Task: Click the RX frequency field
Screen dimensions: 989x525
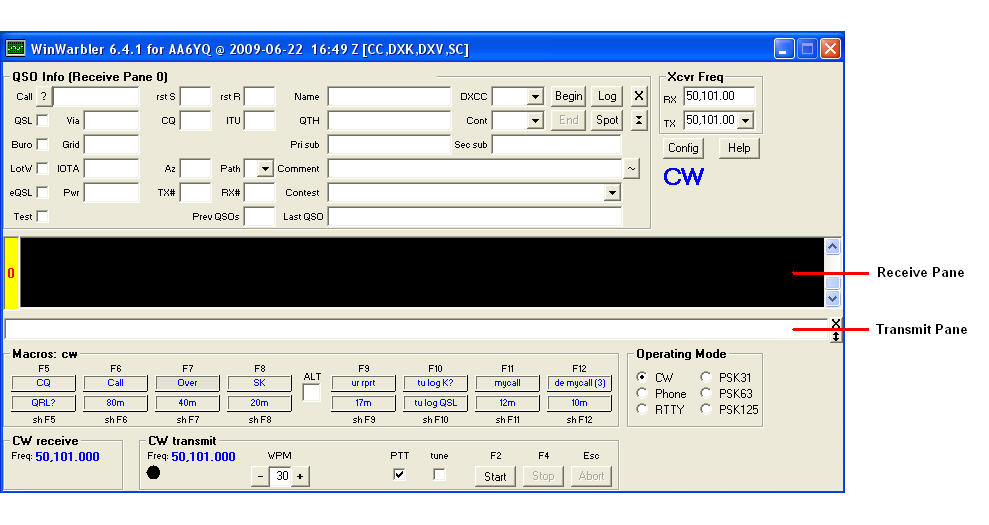Action: pos(719,96)
